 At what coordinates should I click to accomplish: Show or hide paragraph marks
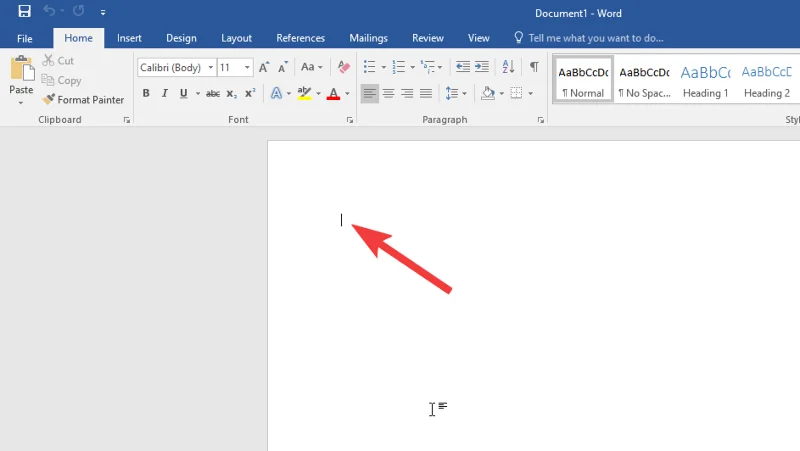(534, 68)
